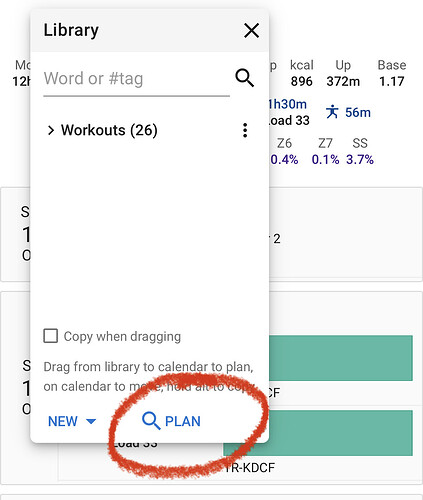This screenshot has width=423, height=500.
Task: Select the Workouts (26) folder label
Action: click(109, 130)
